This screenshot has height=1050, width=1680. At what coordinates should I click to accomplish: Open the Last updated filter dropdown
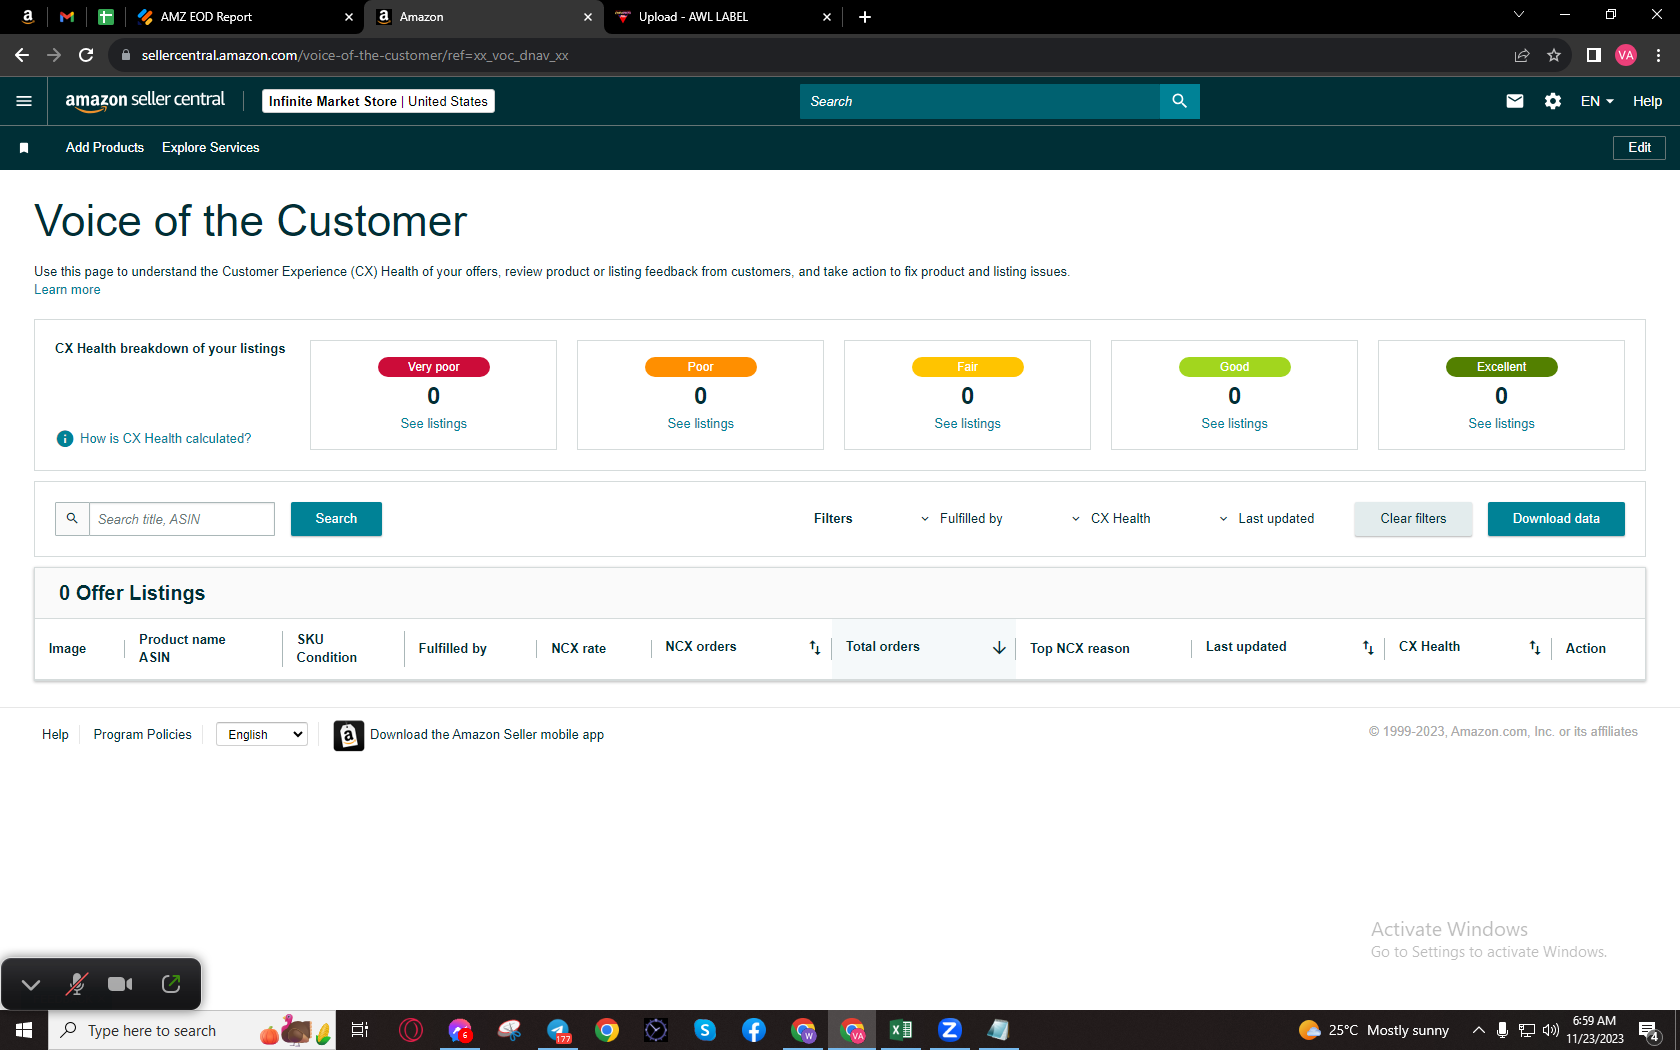pos(1266,519)
